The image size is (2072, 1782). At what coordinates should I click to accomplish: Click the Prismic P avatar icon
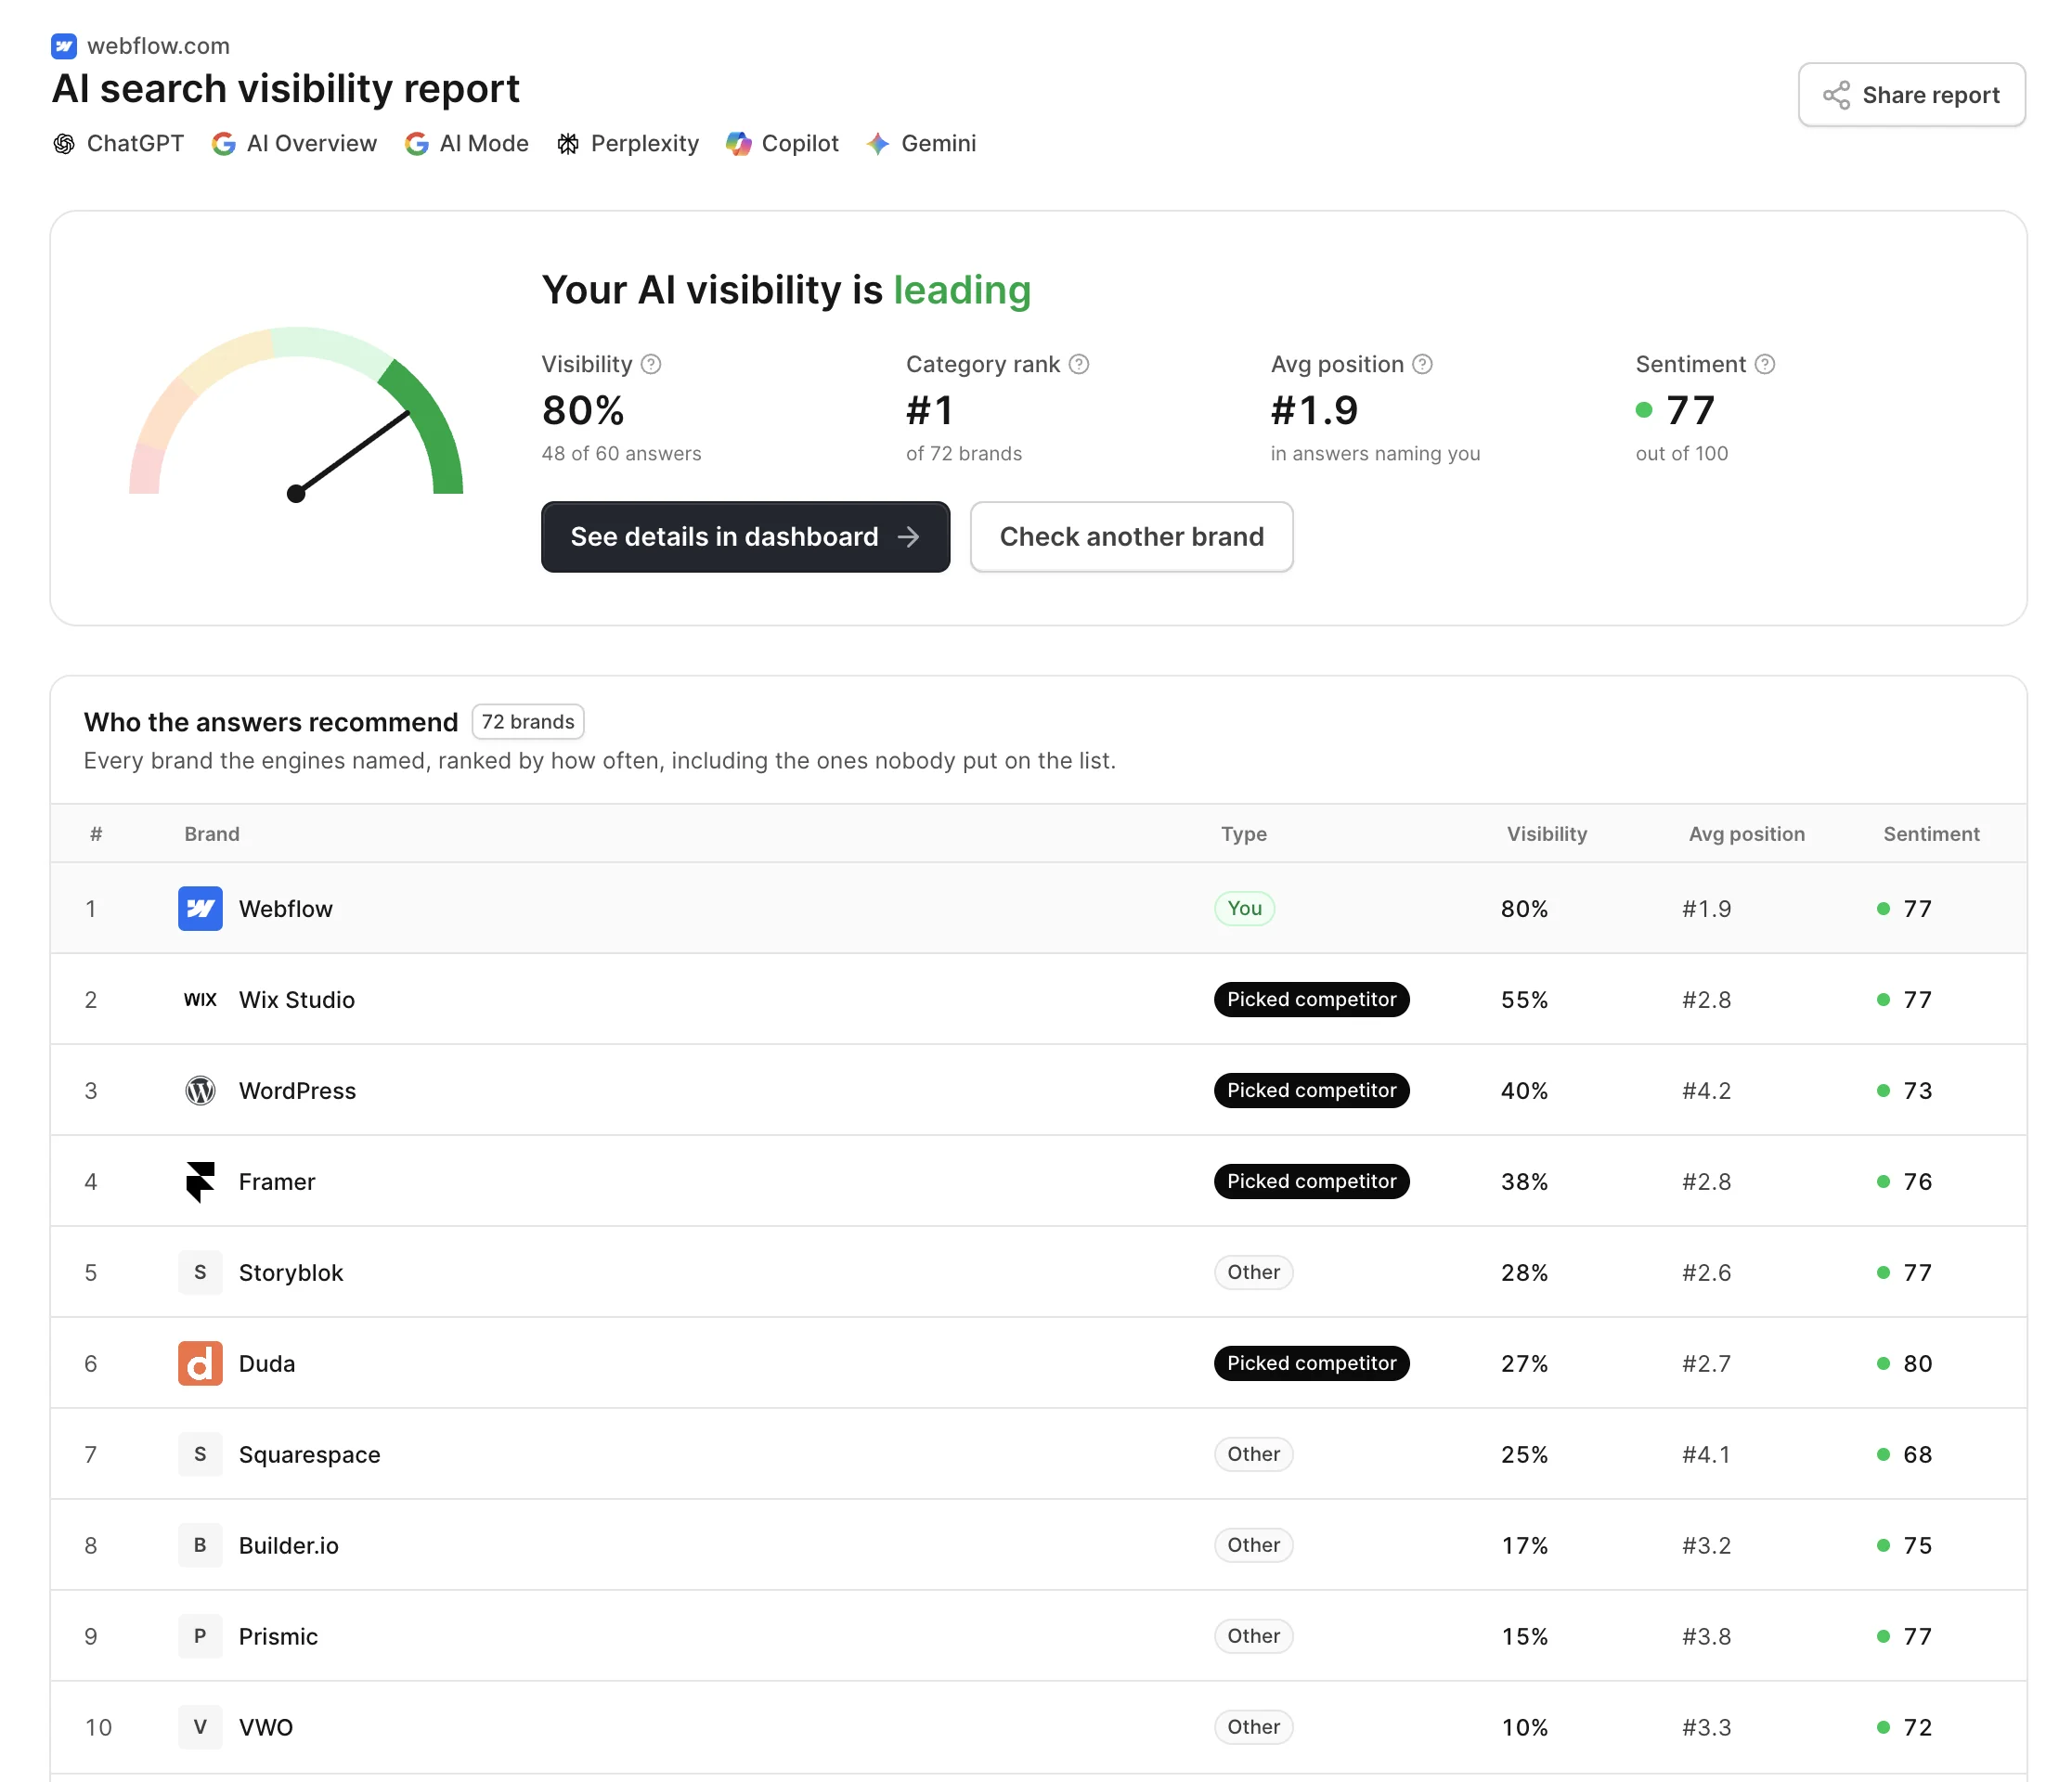tap(200, 1637)
